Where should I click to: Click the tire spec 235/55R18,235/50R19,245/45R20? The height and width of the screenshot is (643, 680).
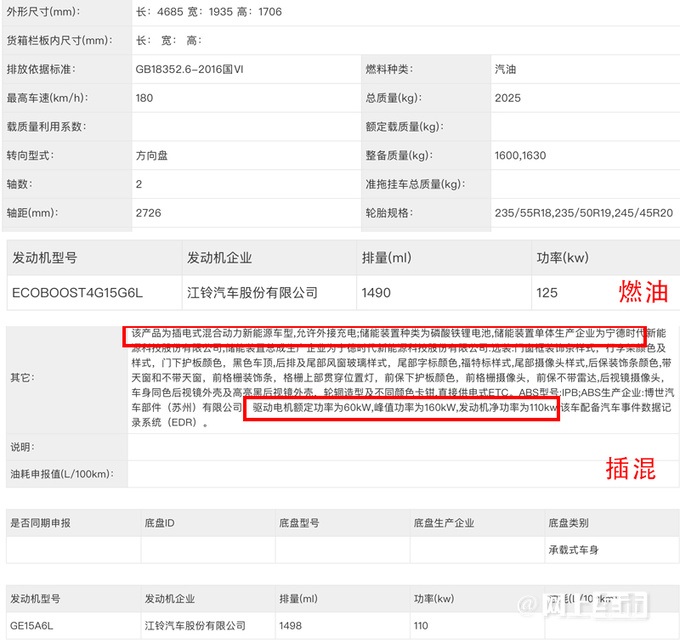(584, 213)
